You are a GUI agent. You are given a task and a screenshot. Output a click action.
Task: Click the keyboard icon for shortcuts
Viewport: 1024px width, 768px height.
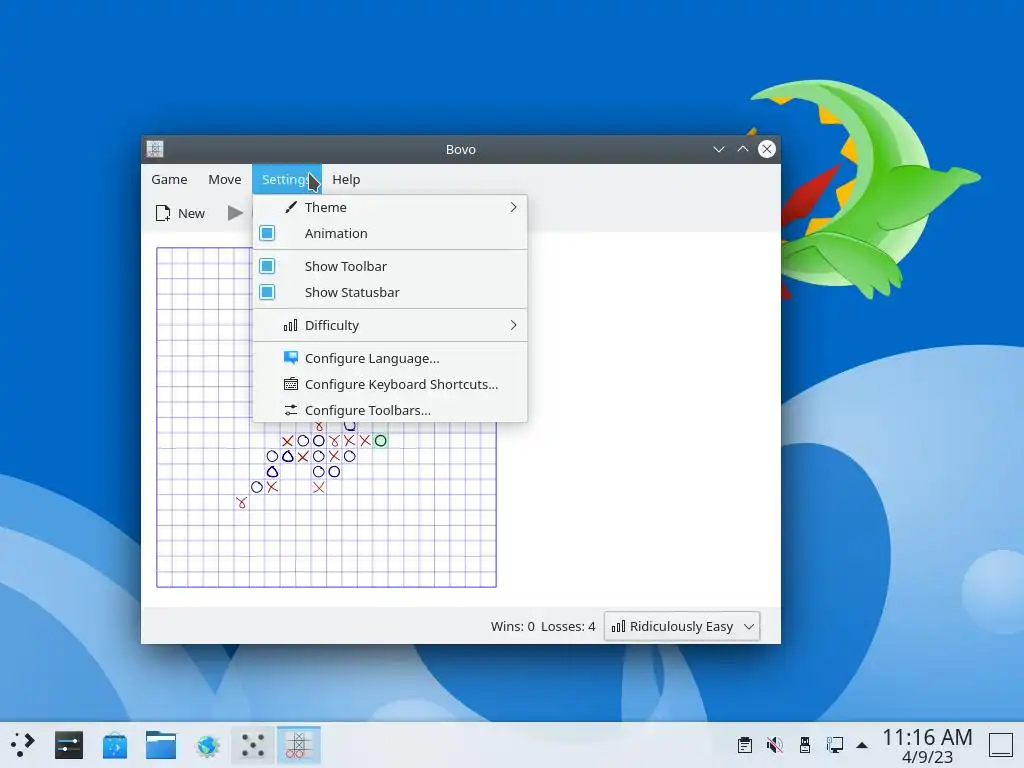pos(291,384)
